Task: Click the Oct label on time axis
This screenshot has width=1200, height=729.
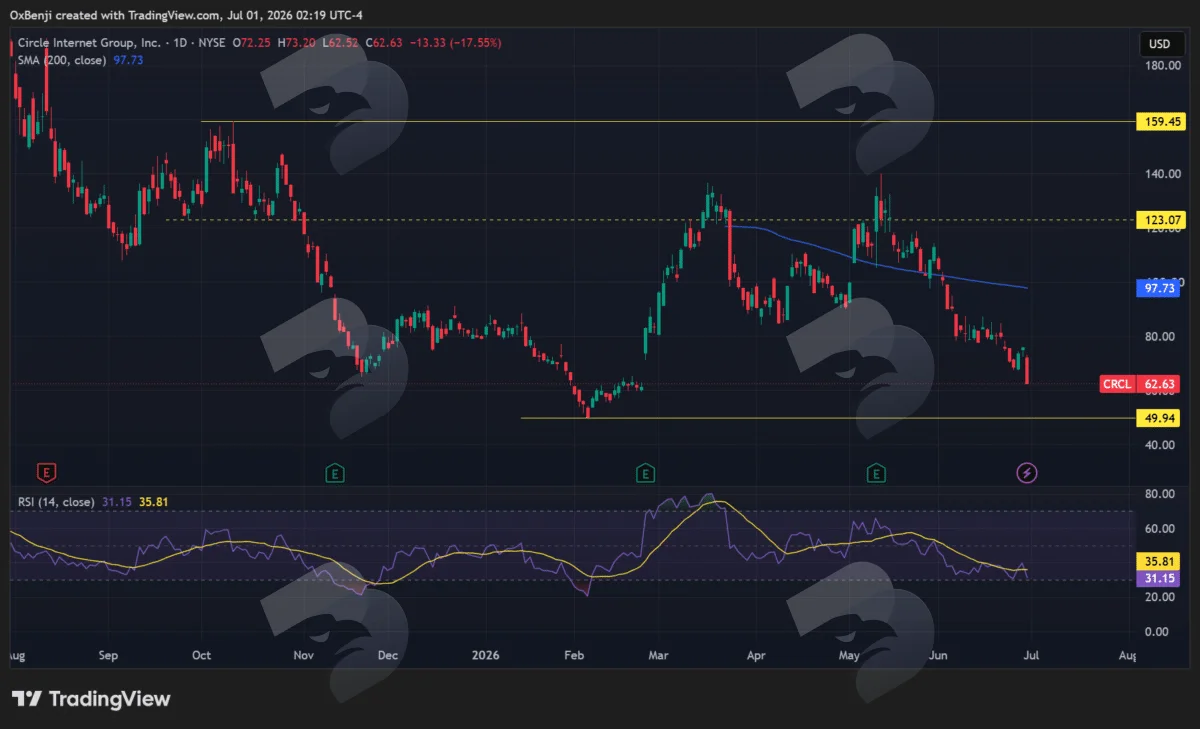Action: click(x=201, y=656)
